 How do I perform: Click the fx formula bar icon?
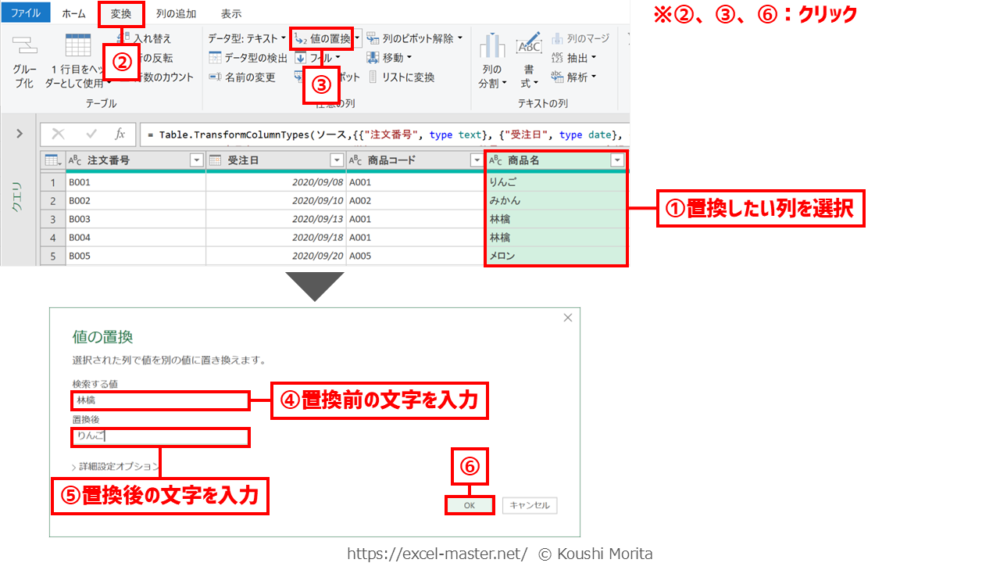click(120, 133)
